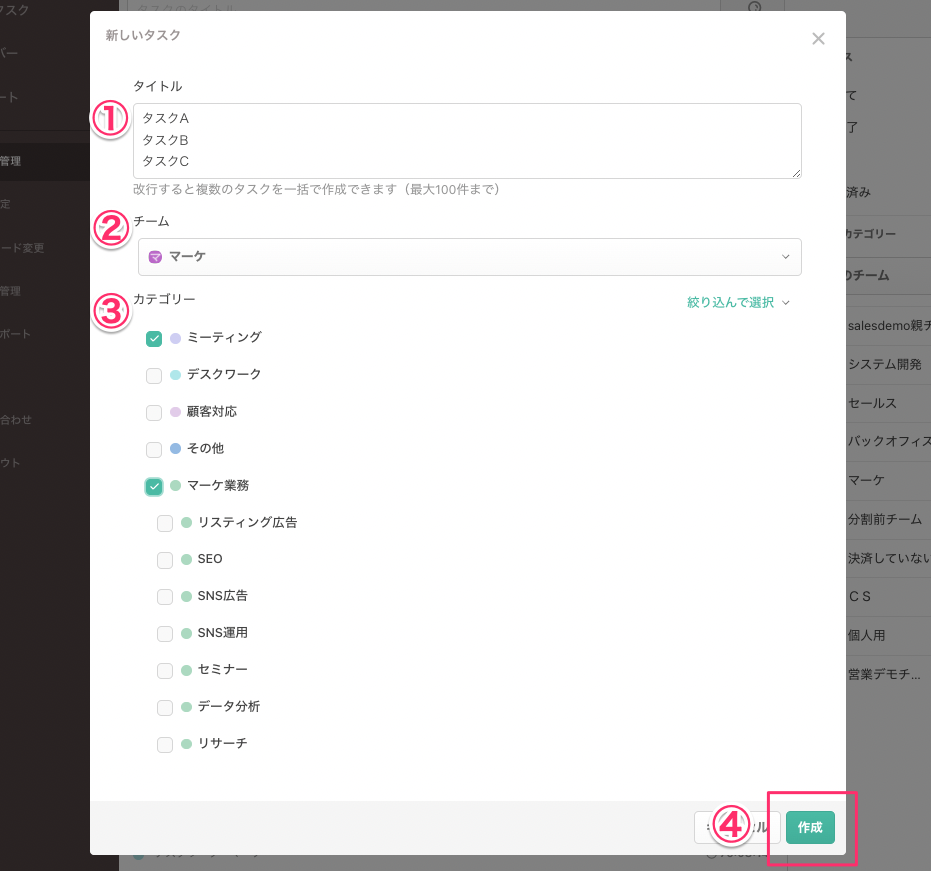Check the SNS運用 category checkbox
931x871 pixels.
pos(164,633)
